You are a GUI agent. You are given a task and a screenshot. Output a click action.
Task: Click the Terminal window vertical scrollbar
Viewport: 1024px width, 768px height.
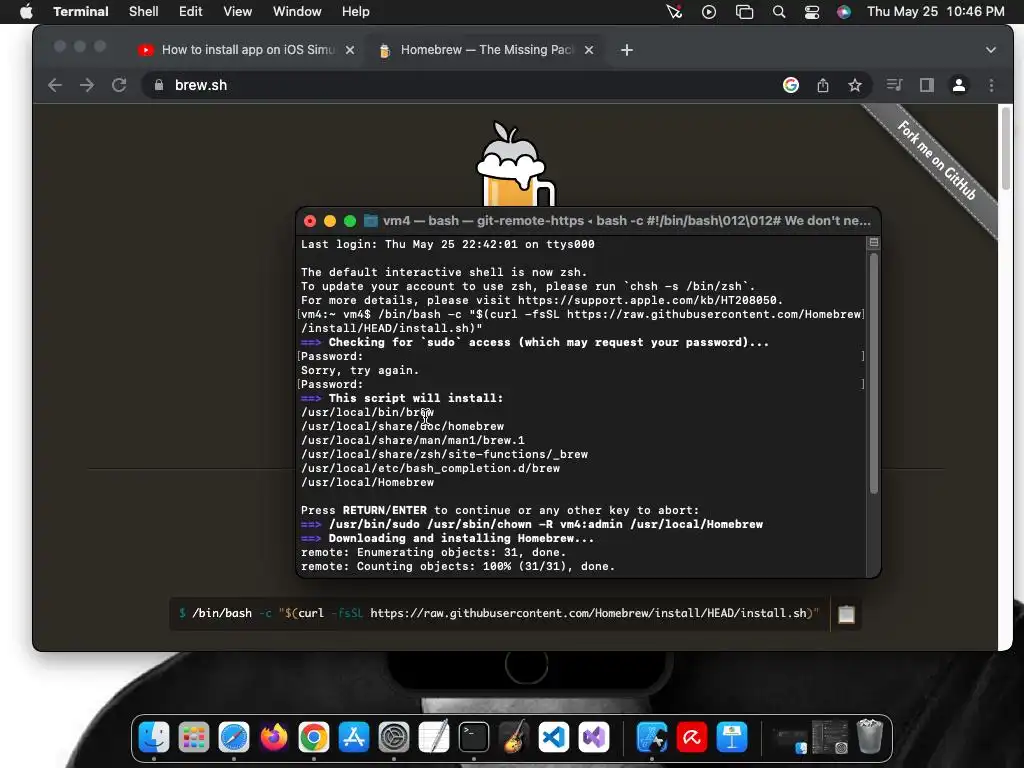point(874,372)
